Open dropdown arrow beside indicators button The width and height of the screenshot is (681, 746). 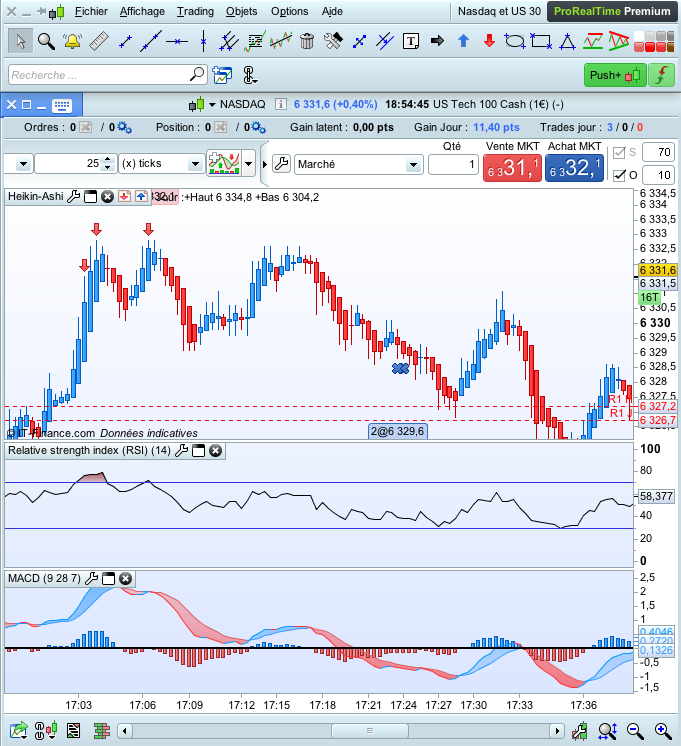coord(248,164)
